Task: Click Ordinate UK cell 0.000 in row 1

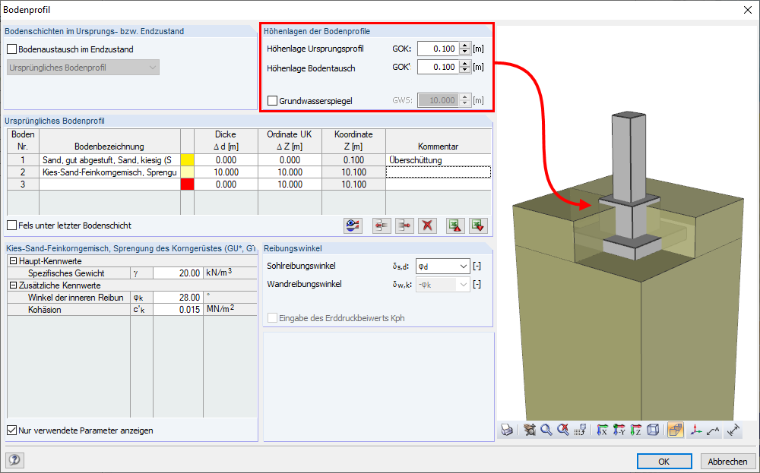Action: tap(290, 160)
